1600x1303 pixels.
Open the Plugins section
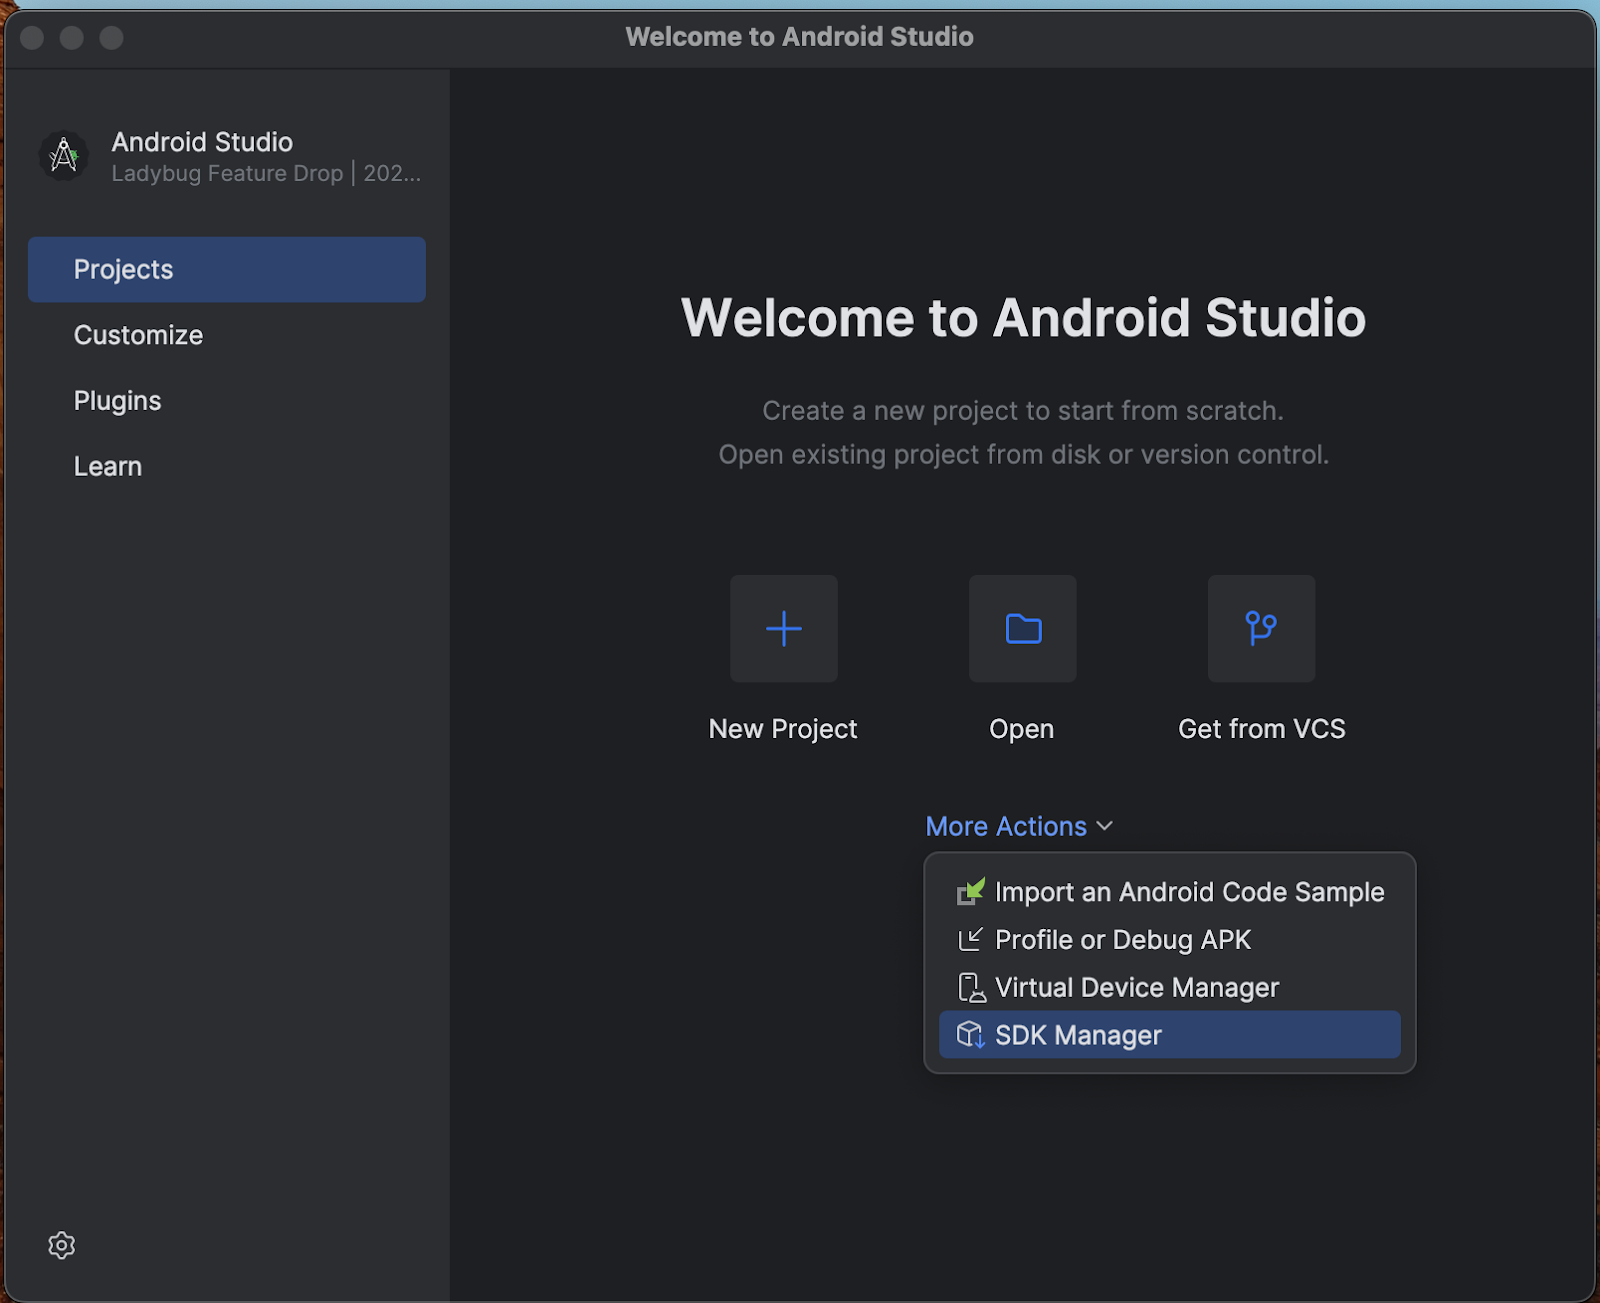click(x=117, y=400)
